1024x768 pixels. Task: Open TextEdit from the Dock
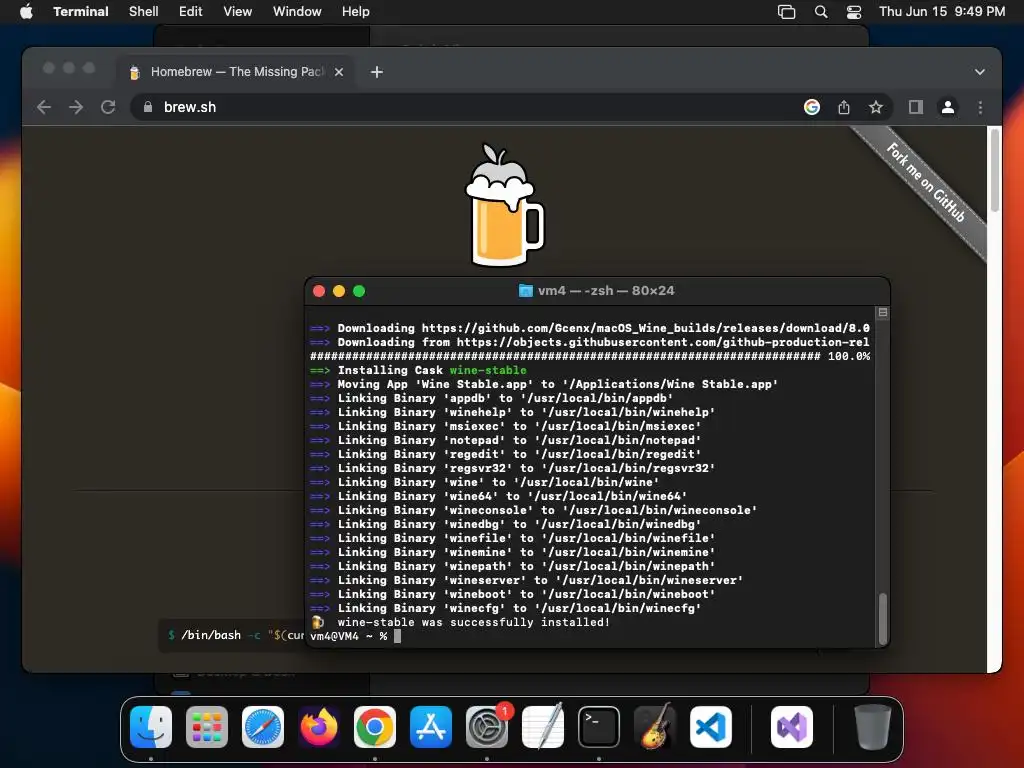click(543, 727)
